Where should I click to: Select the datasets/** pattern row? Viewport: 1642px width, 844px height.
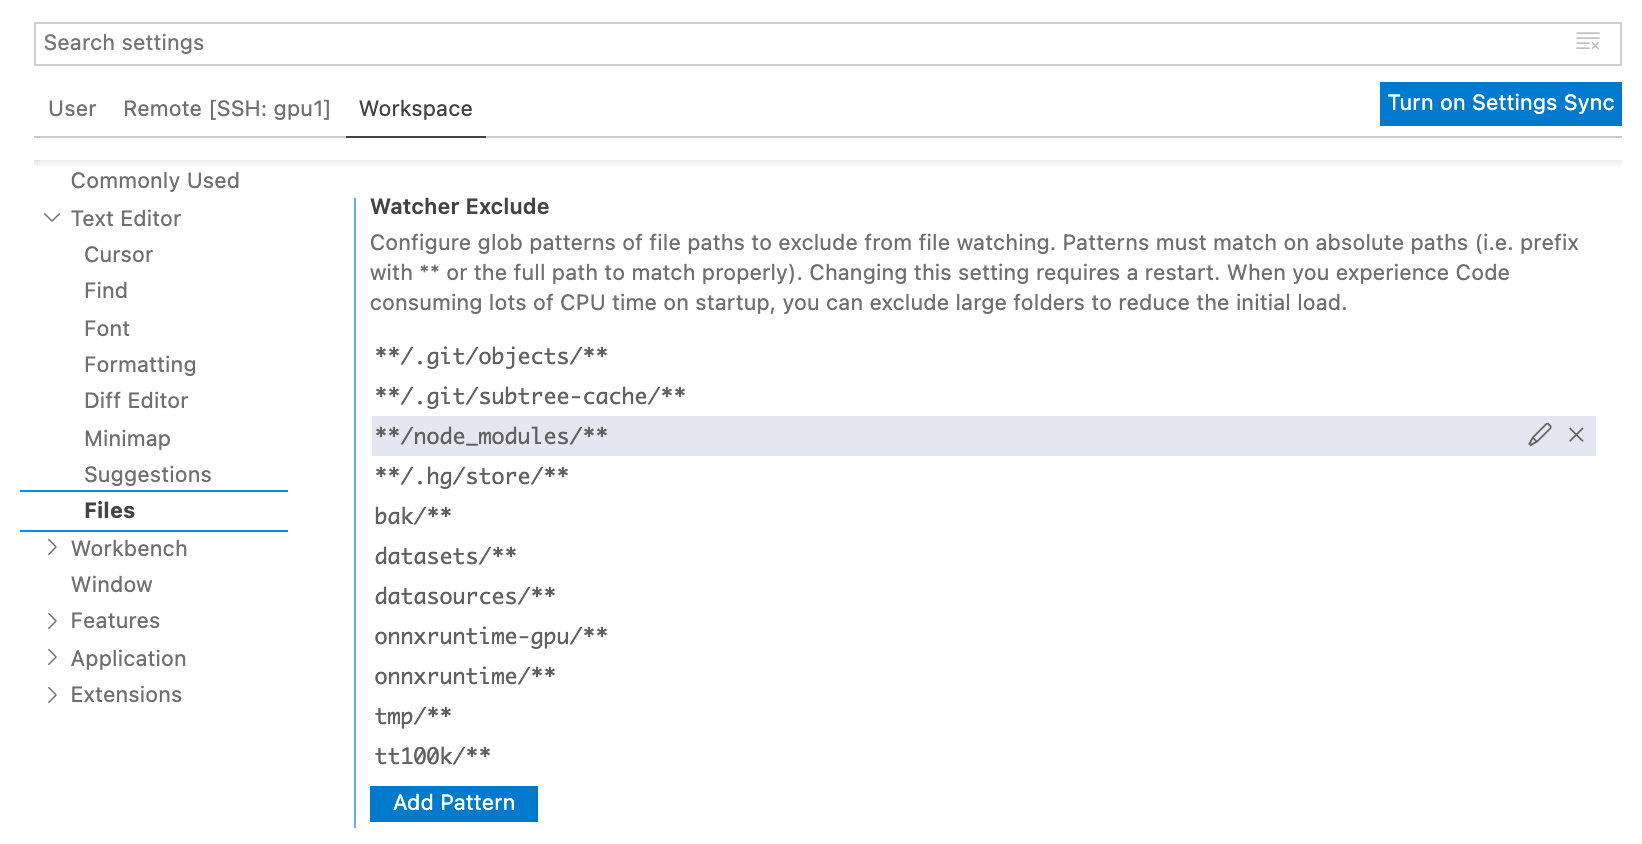(446, 556)
